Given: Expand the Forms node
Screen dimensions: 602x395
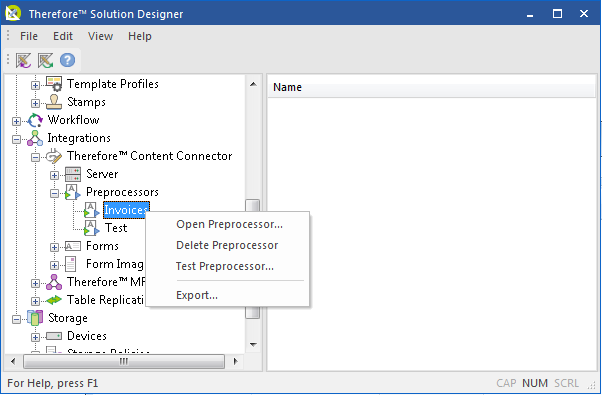Looking at the screenshot, I should [54, 247].
